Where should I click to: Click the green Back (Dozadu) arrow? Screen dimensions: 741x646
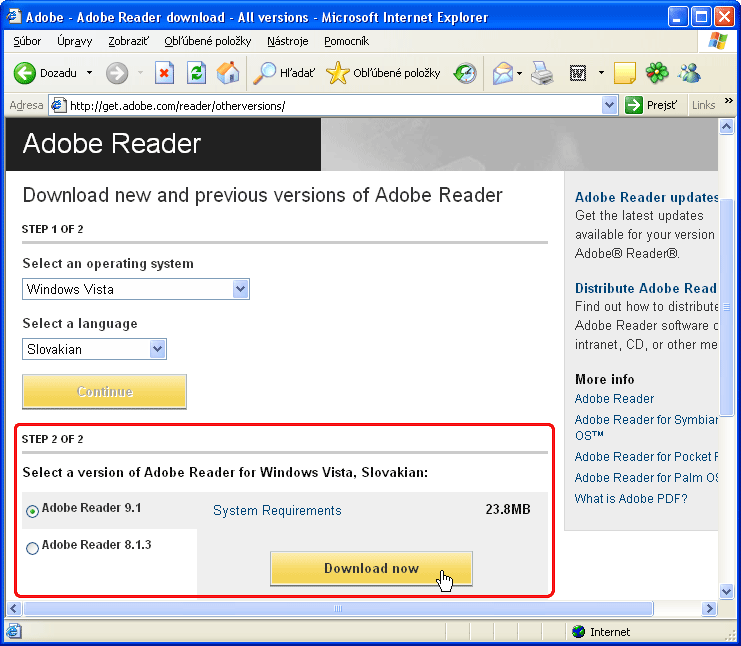coord(25,73)
